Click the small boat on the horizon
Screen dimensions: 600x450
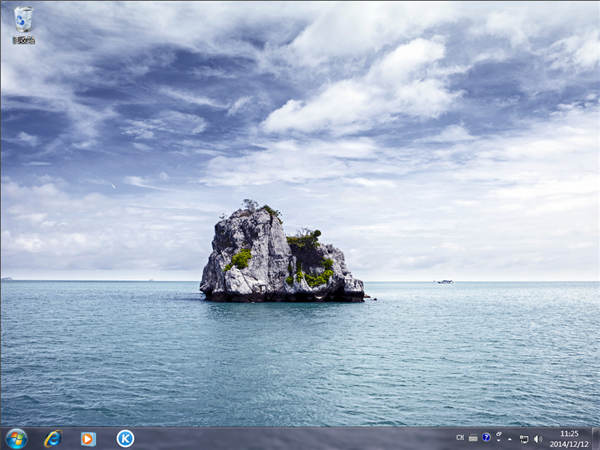[444, 281]
